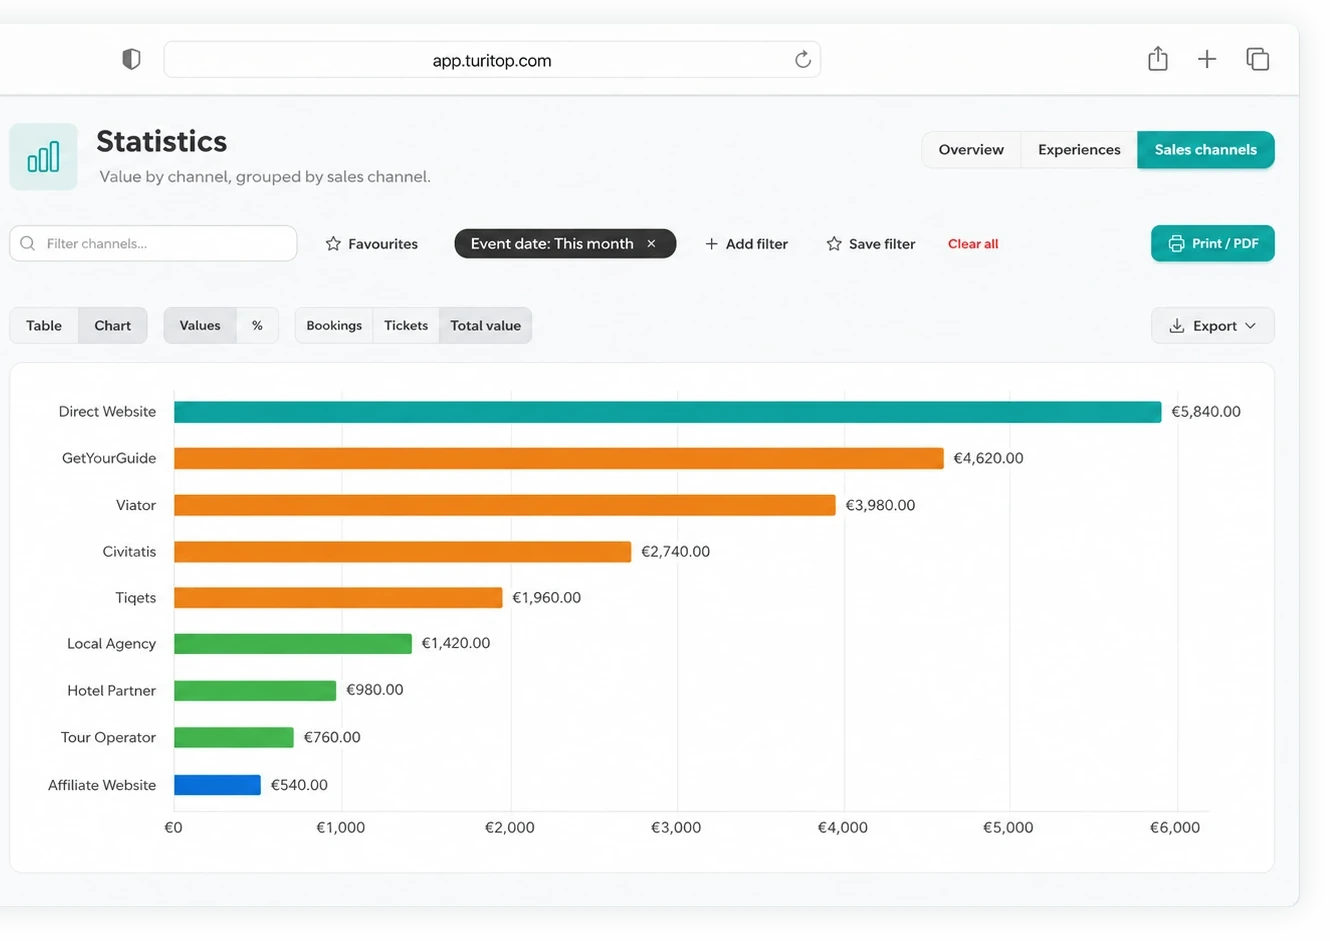
Task: Show the Tickets metric
Action: tap(406, 326)
